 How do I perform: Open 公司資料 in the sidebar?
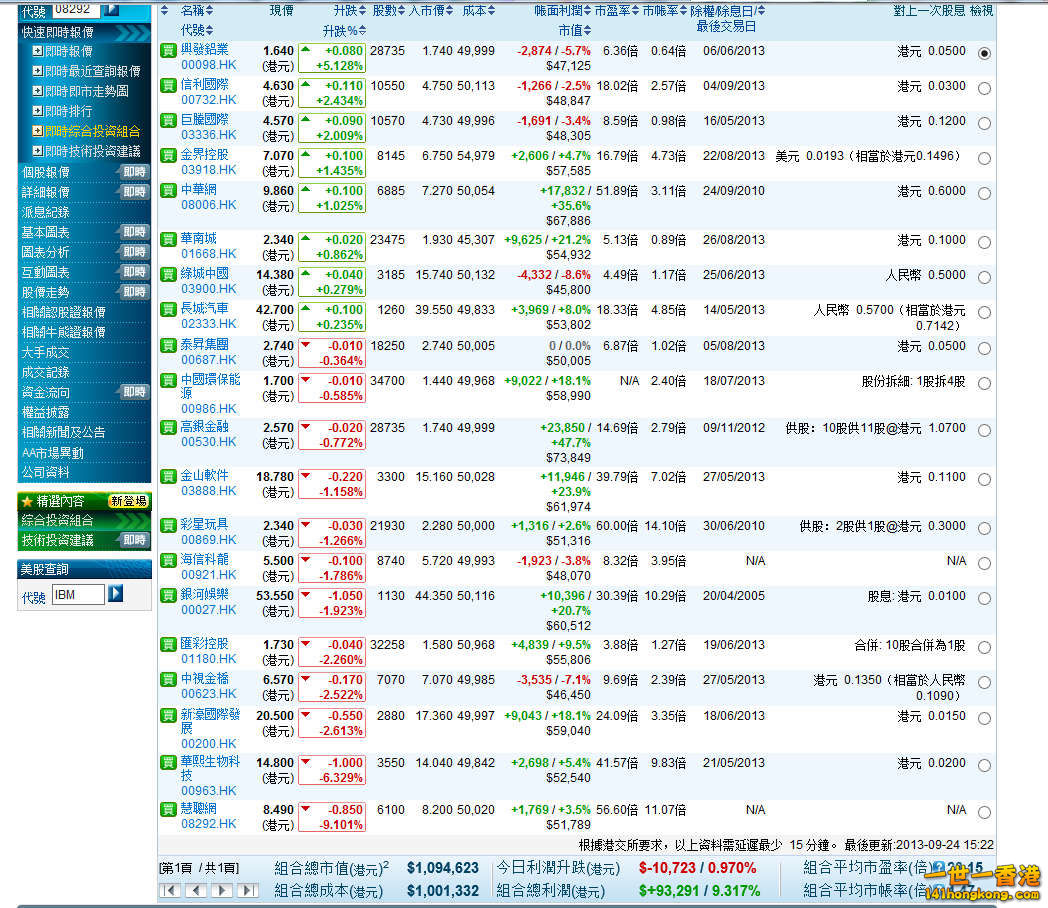(45, 472)
